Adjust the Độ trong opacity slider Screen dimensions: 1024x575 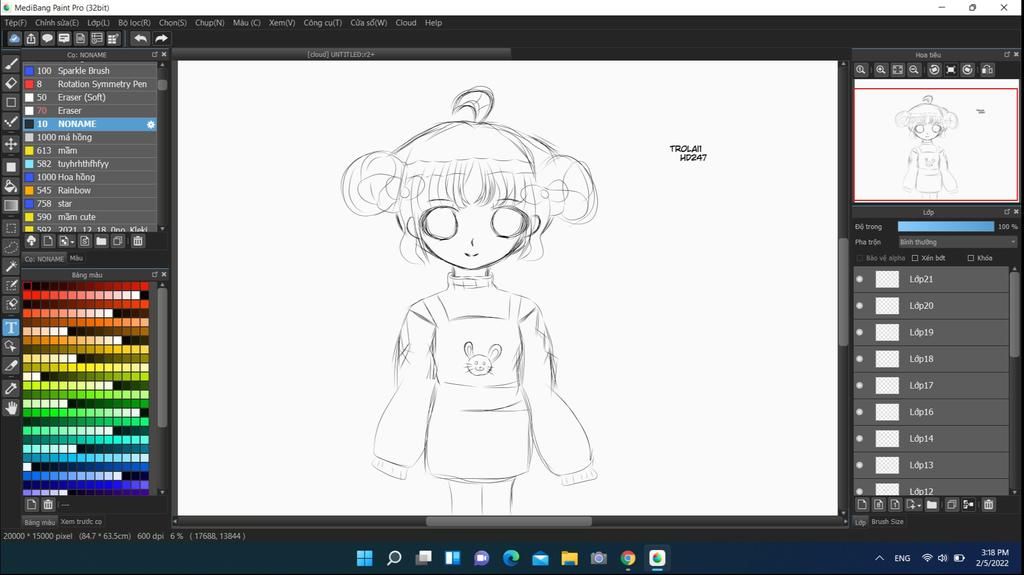[x=946, y=227]
